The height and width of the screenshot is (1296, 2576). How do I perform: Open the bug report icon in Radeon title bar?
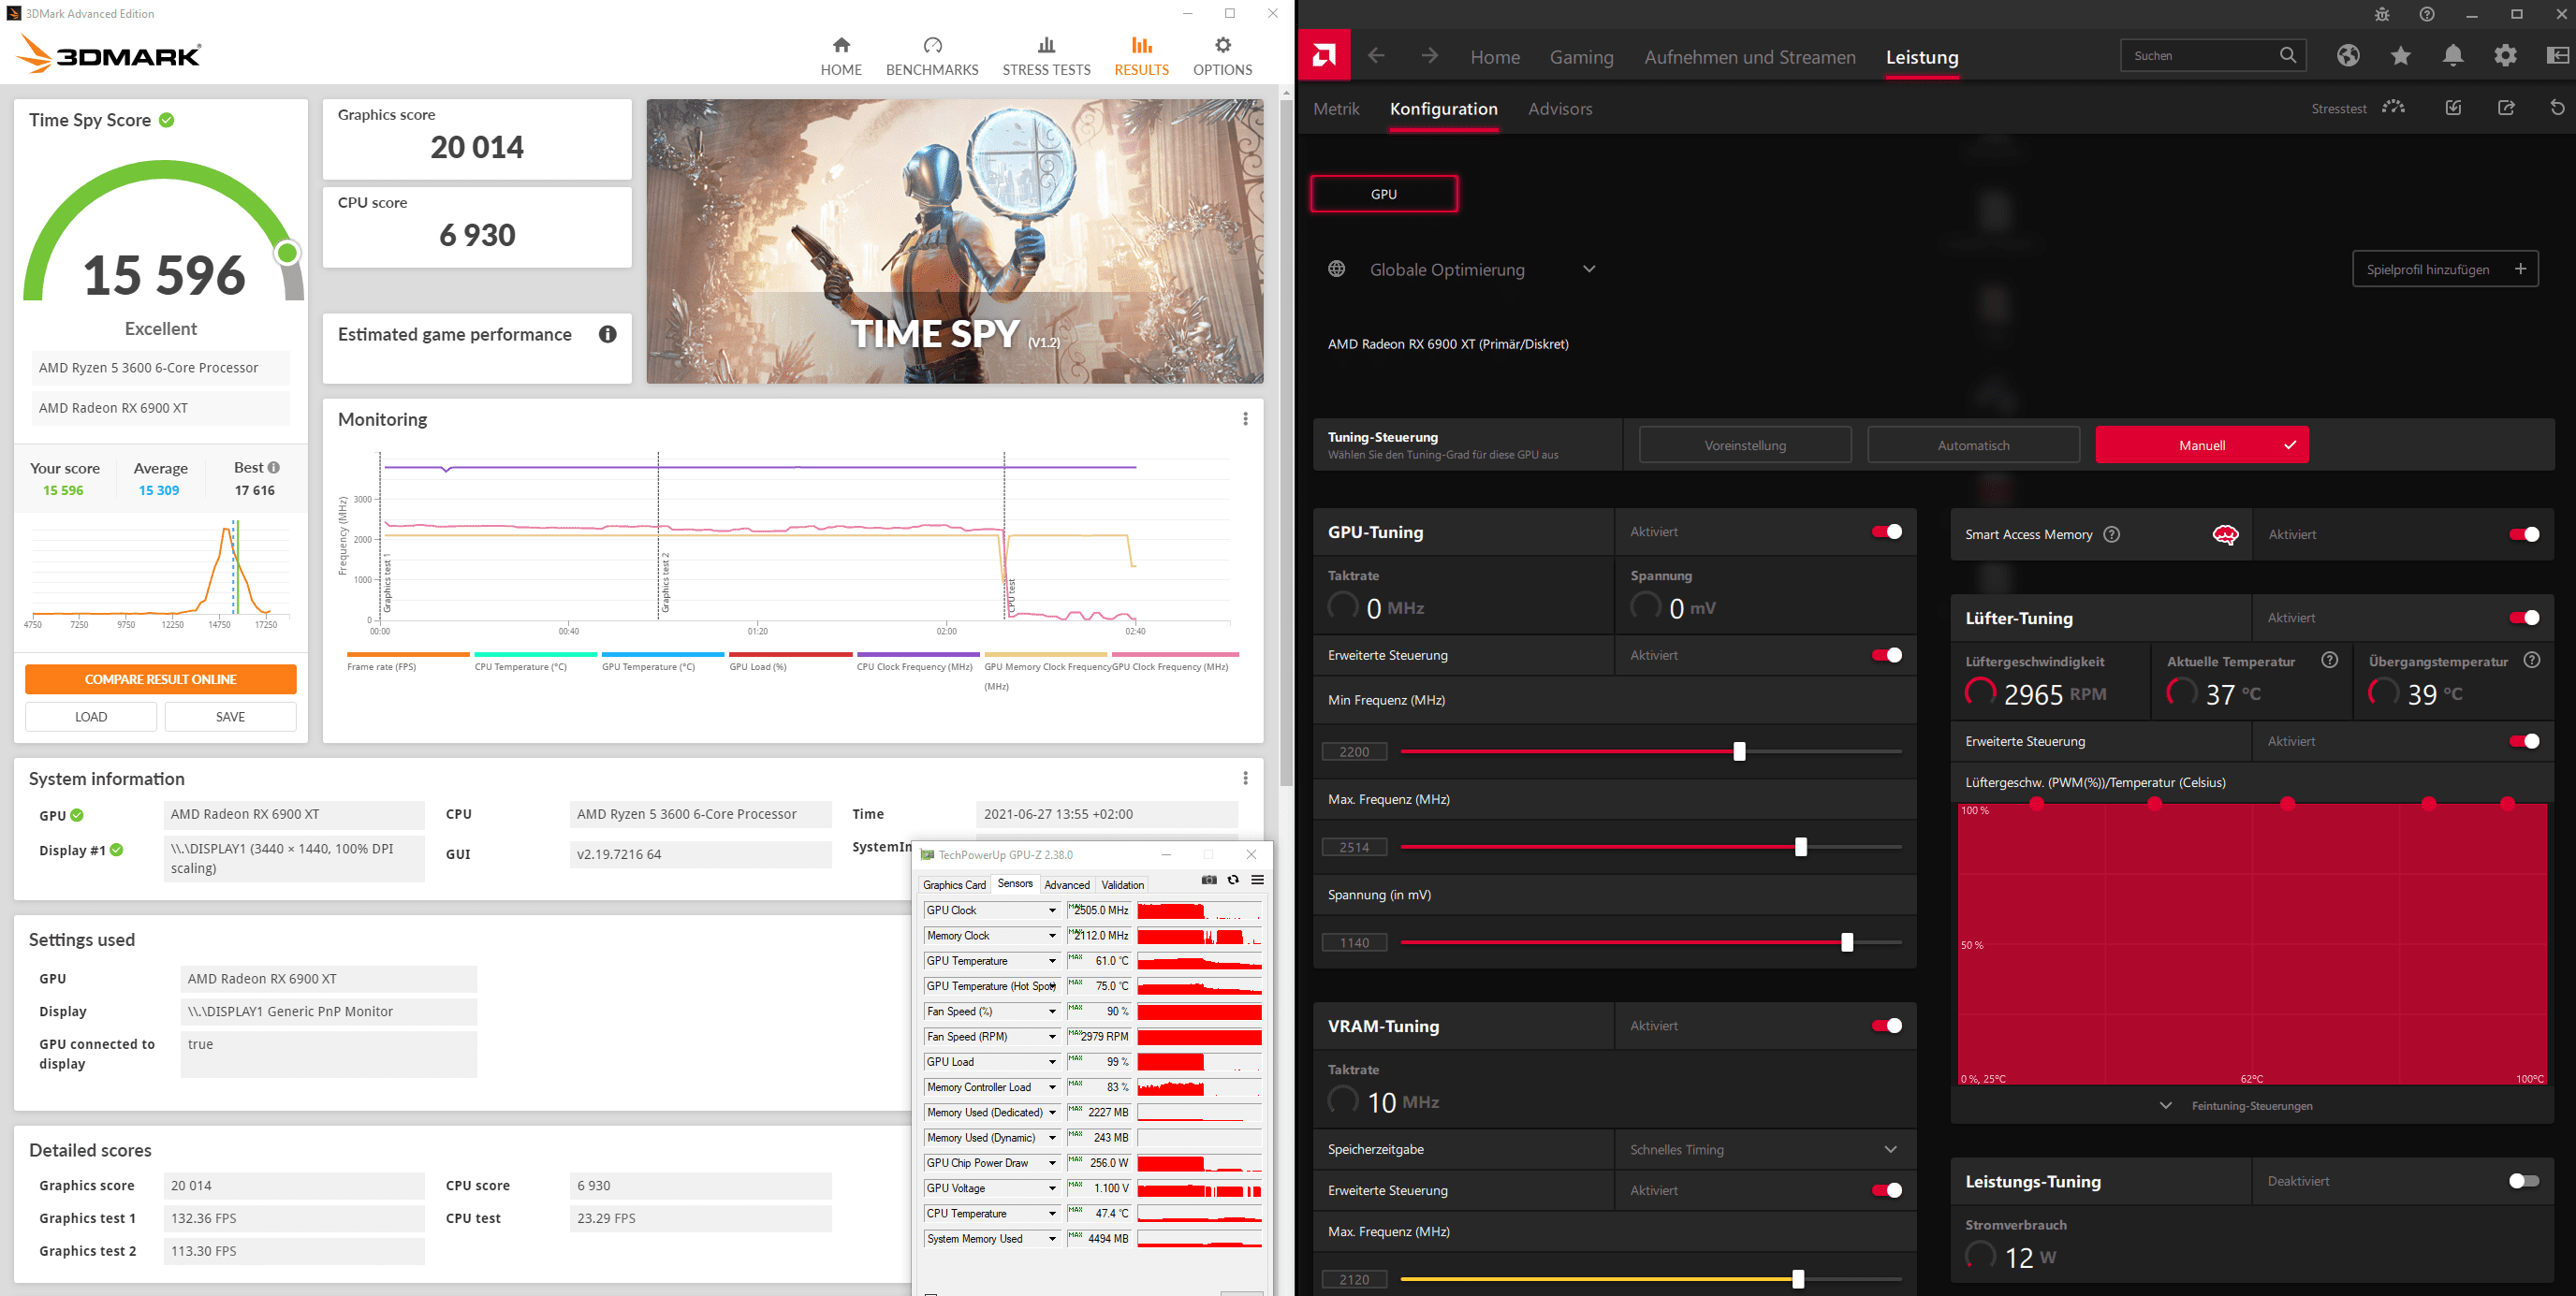tap(2382, 14)
